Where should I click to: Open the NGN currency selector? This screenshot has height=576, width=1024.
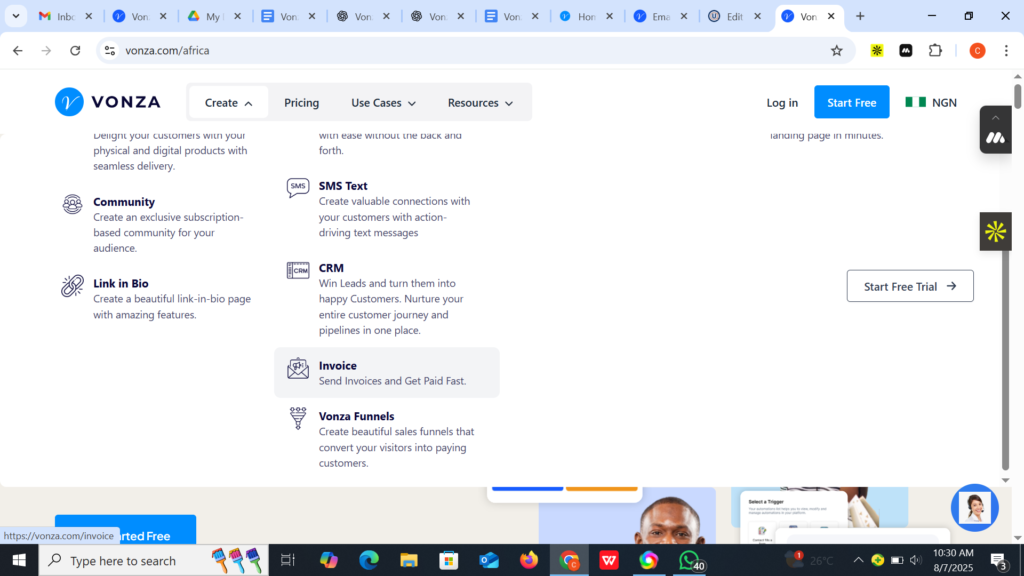click(931, 103)
